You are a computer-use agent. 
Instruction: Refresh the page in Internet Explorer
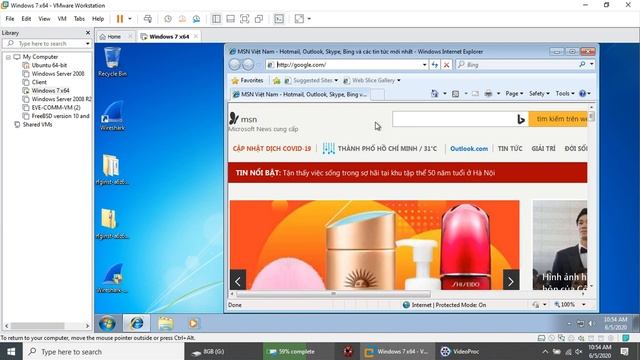click(x=435, y=64)
